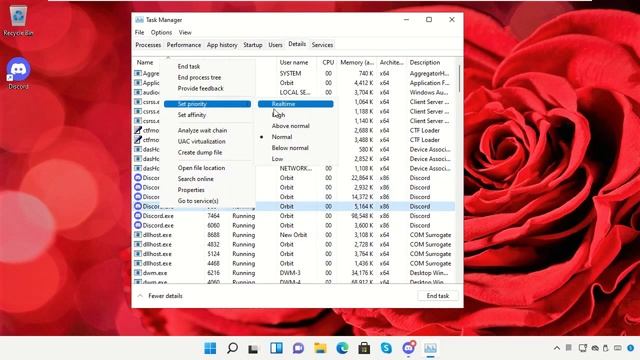The image size is (640, 360).
Task: Click the 98,548 K memory cell
Action: pos(362,216)
